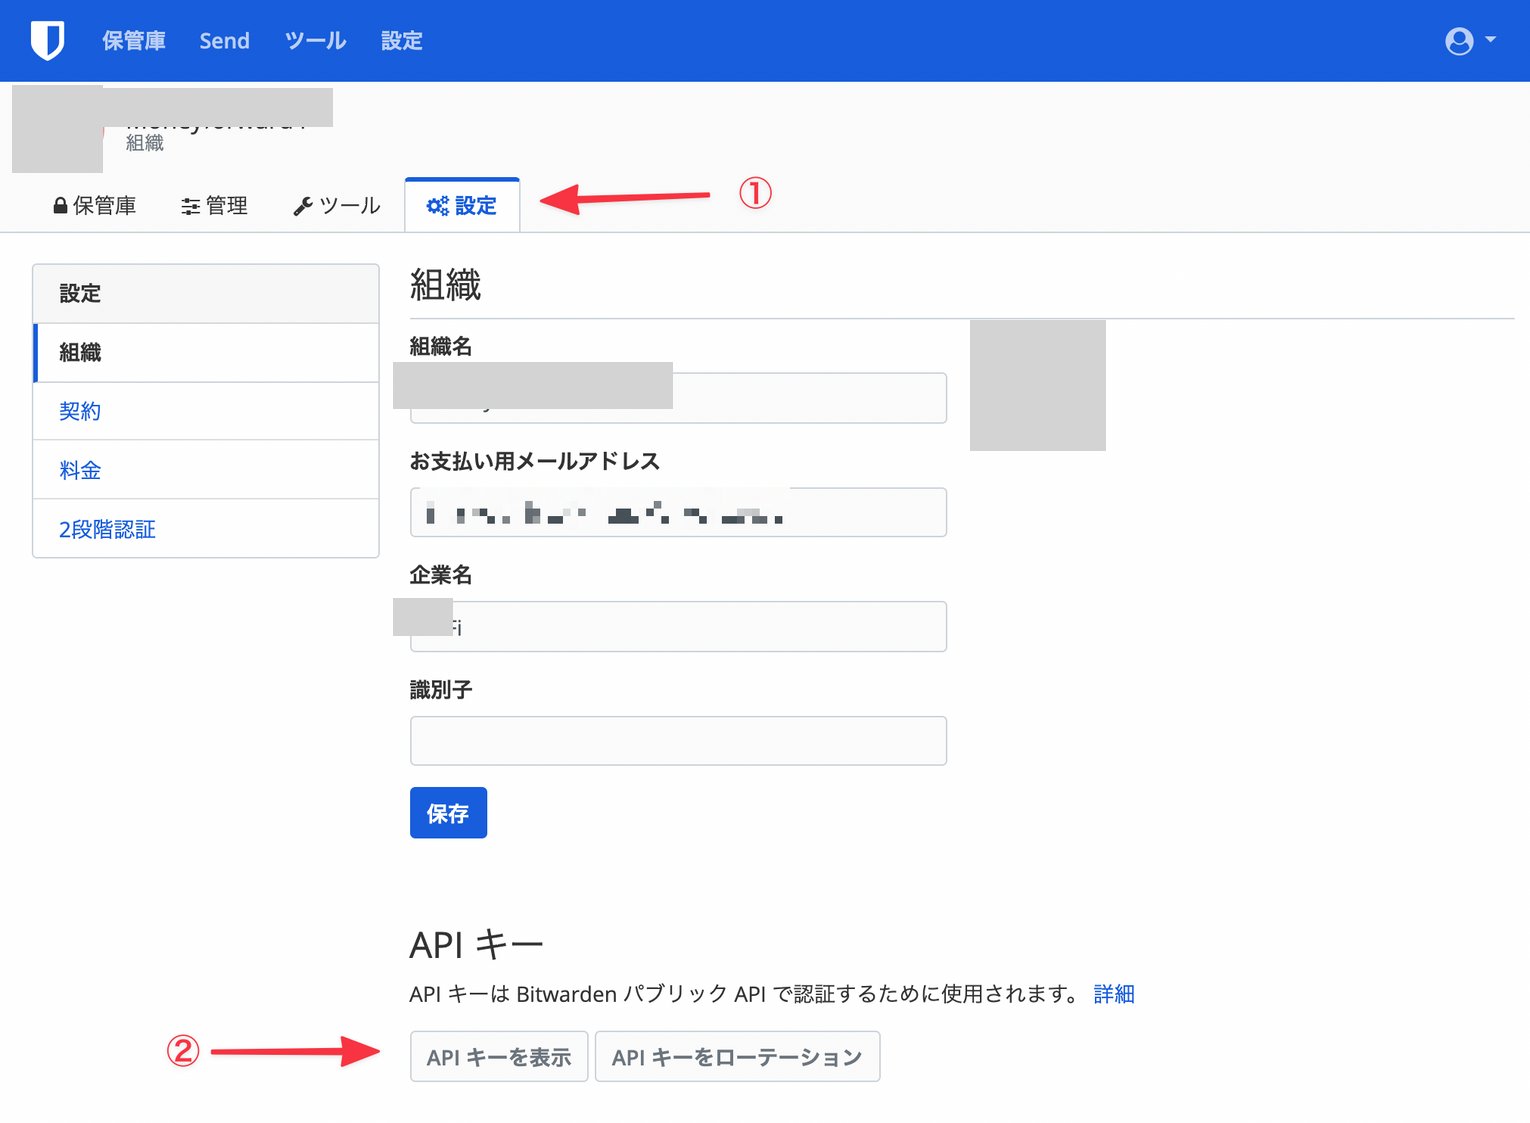
Task: Click the 組織 page heading
Action: 446,285
